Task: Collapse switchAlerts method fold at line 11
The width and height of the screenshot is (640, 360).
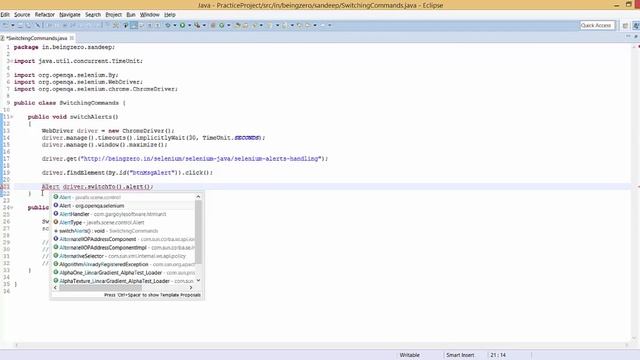Action: point(11,117)
